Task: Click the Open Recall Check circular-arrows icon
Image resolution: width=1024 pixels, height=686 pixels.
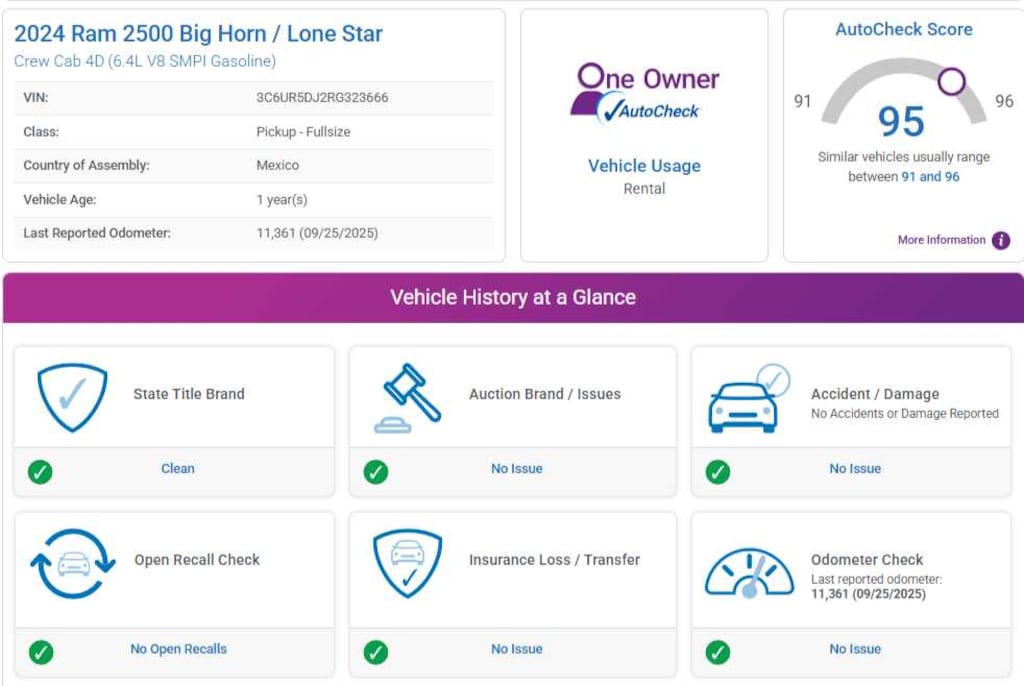Action: (72, 563)
